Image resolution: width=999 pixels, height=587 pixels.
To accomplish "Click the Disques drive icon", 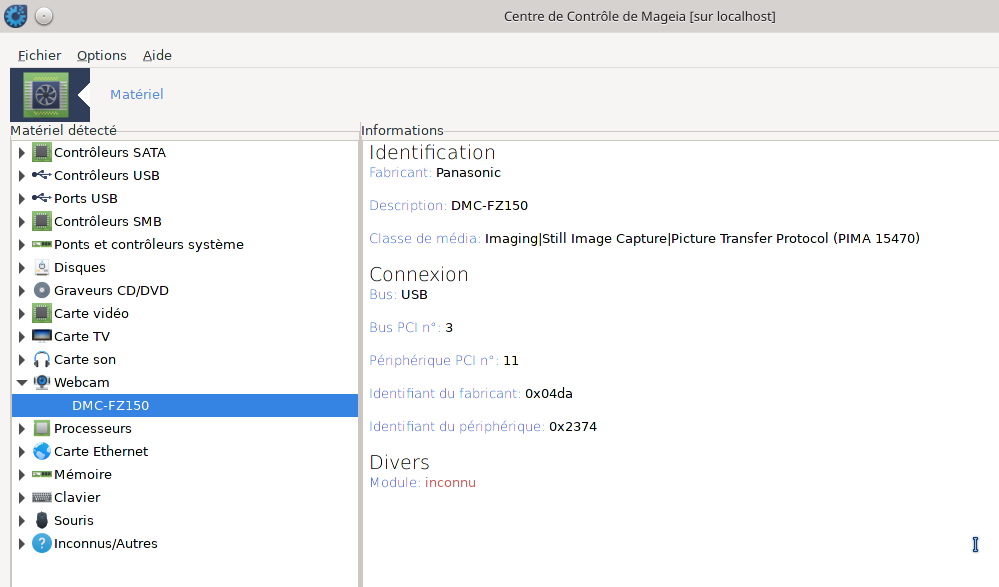I will [41, 267].
